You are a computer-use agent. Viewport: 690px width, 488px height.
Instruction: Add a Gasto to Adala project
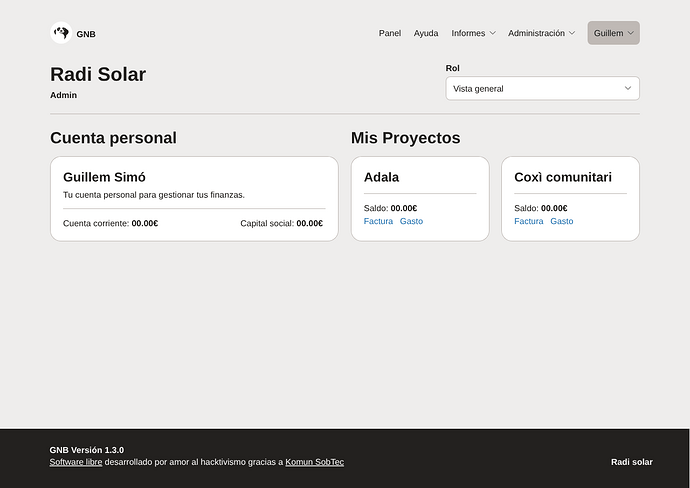click(x=411, y=221)
